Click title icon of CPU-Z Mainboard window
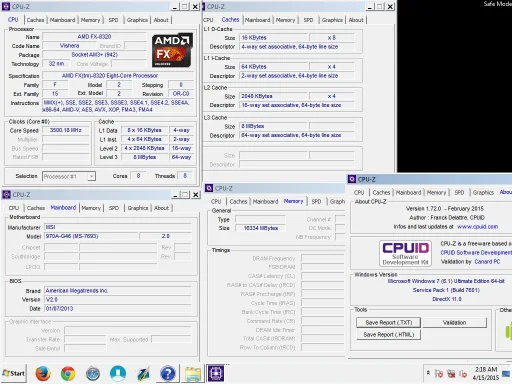Viewport: 512px width, 384px height. pyautogui.click(x=6, y=194)
